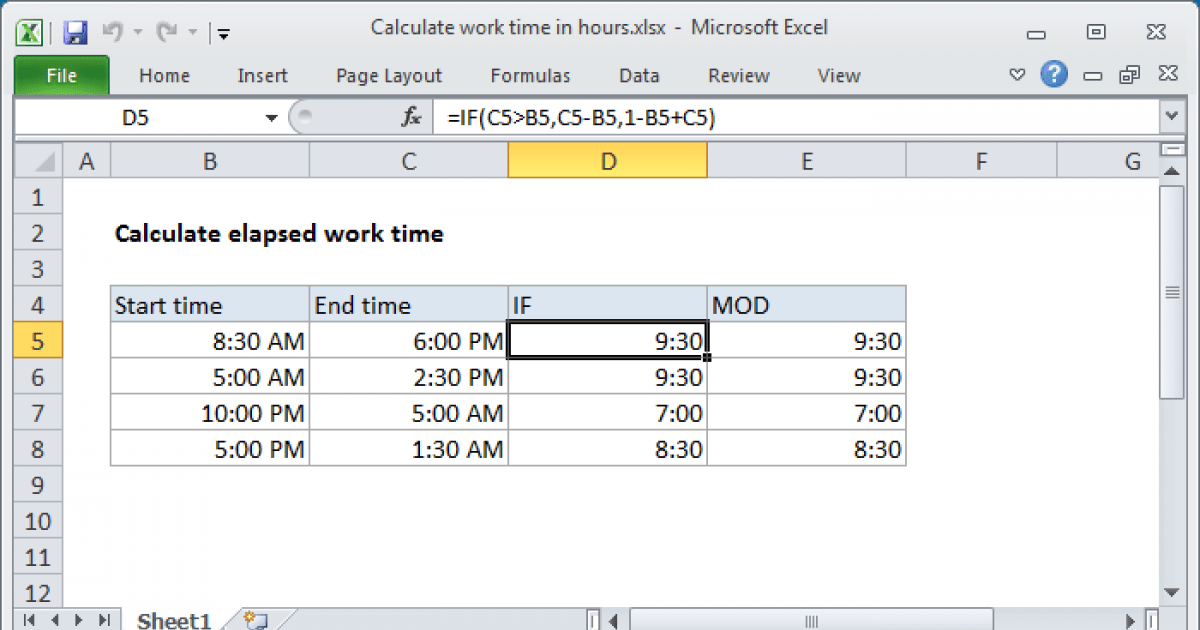
Task: Open the Name Box dropdown arrow
Action: [x=270, y=117]
